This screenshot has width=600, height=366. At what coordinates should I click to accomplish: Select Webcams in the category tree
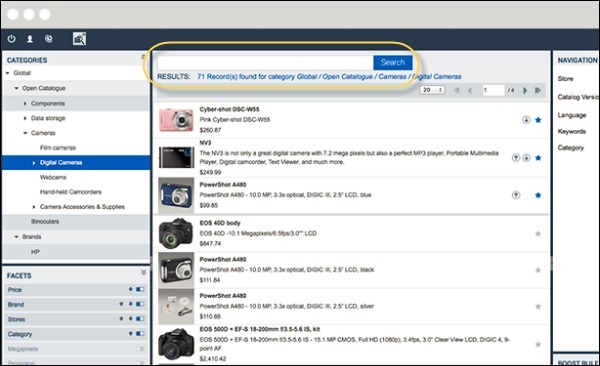coord(53,177)
